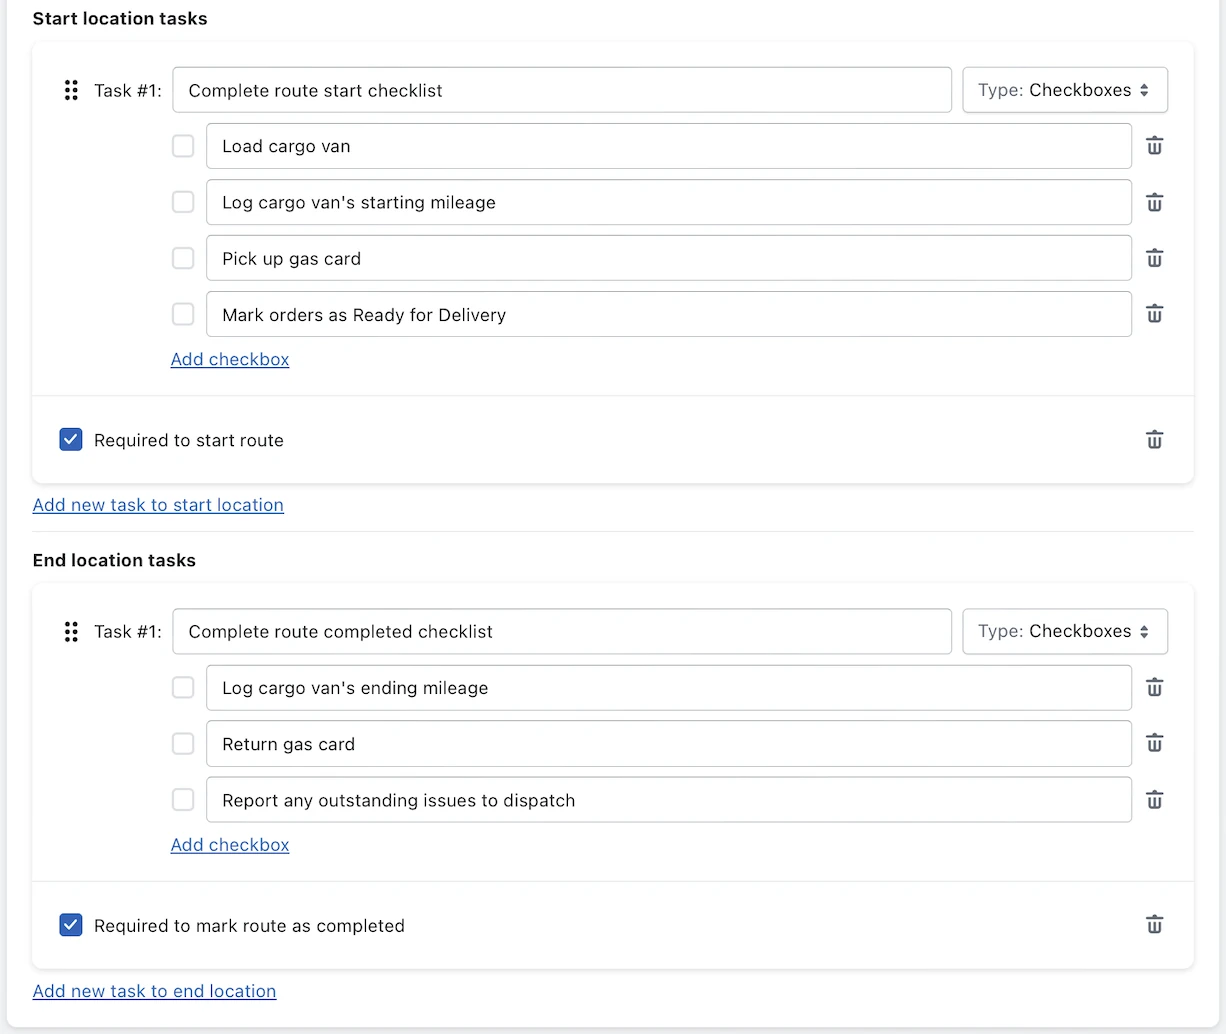Viewport: 1226px width, 1034px height.
Task: Edit 'Complete route completed checklist' task name field
Action: (562, 631)
